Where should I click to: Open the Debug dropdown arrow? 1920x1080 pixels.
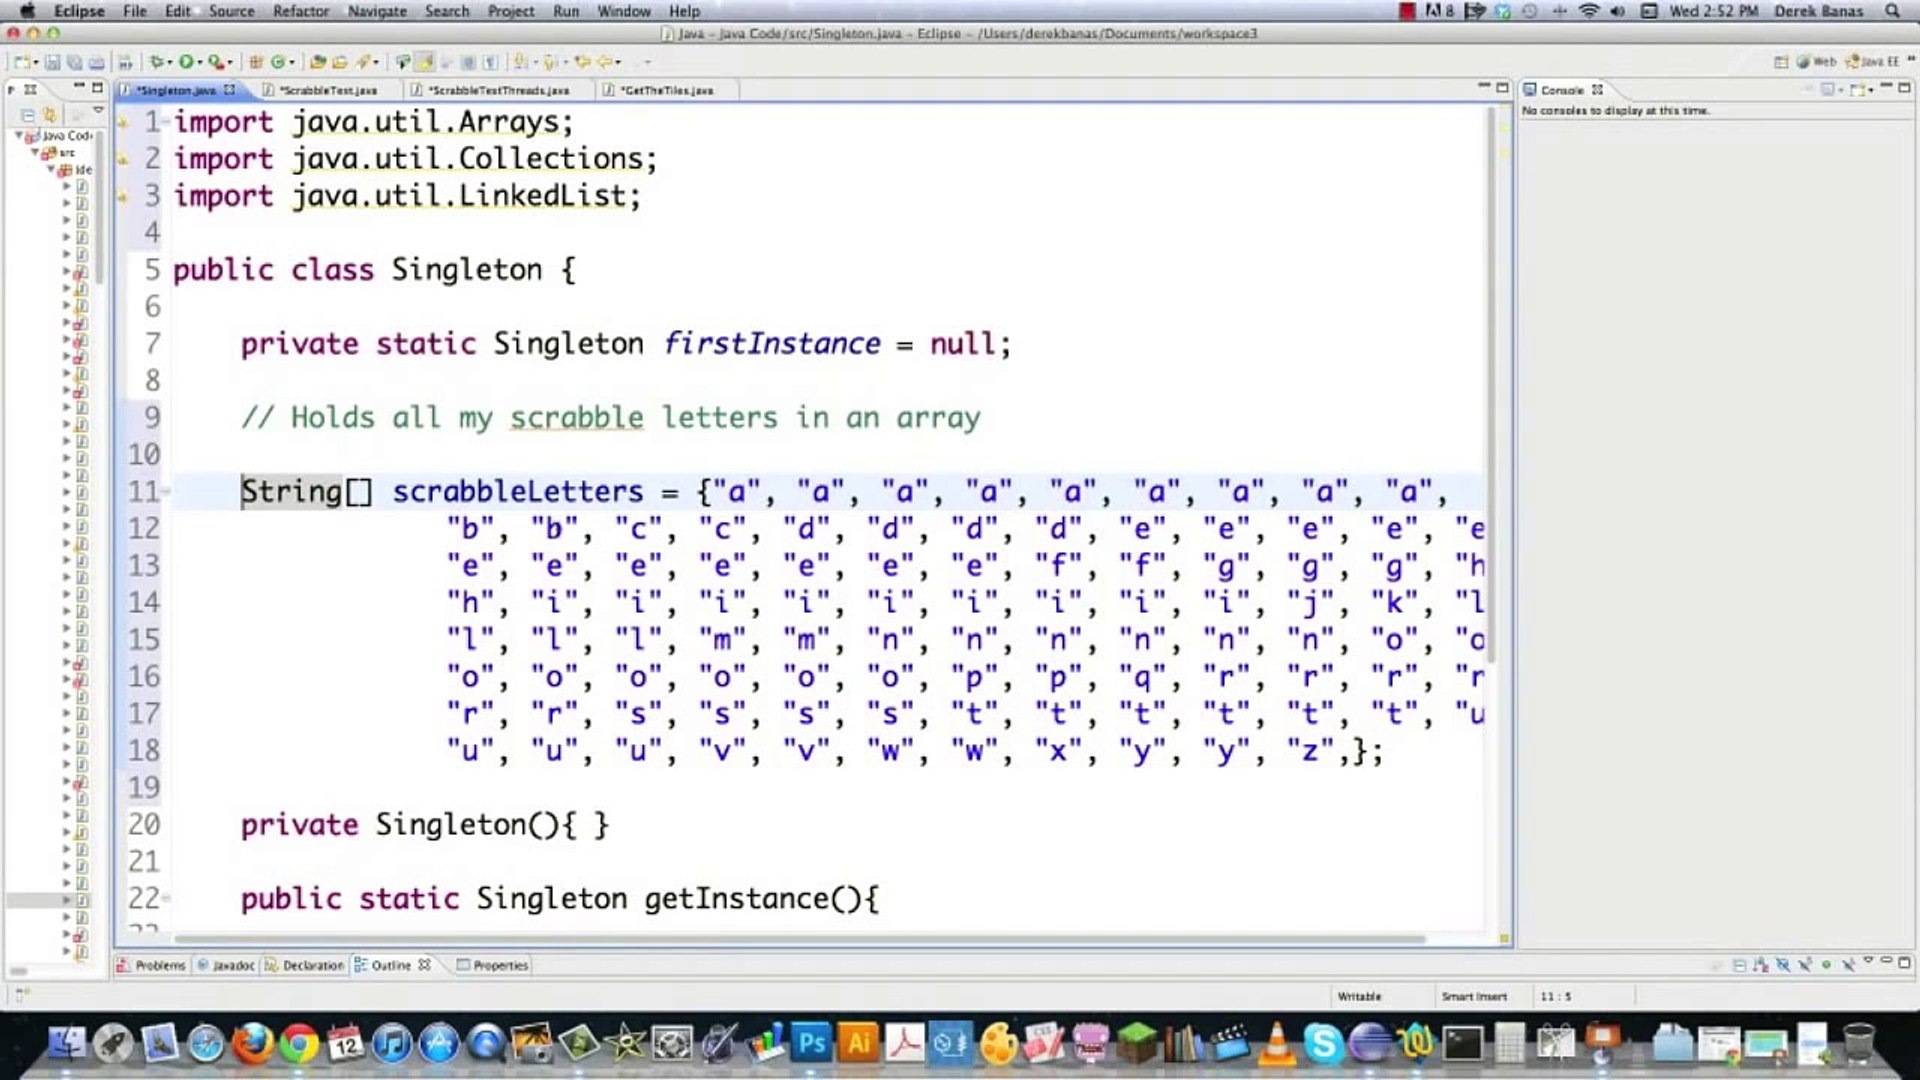point(170,63)
